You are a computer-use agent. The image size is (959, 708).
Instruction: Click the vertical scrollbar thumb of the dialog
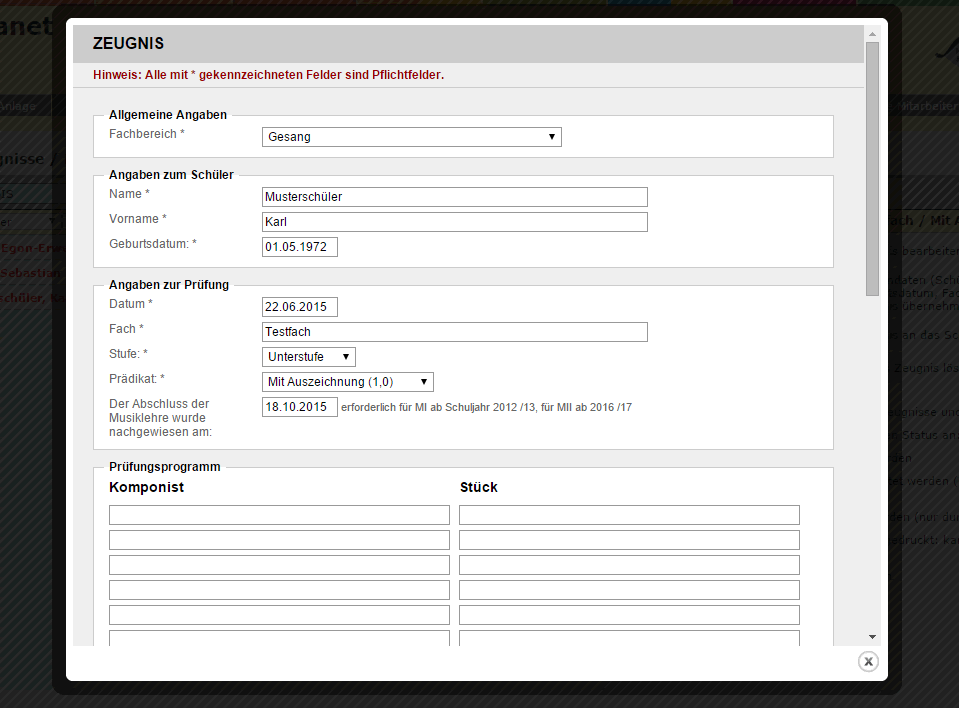873,169
